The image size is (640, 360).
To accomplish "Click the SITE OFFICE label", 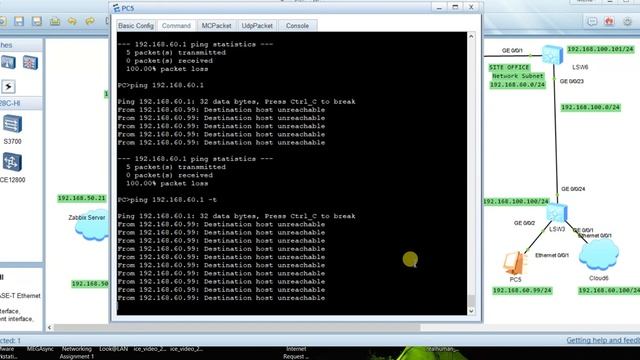I will [509, 67].
